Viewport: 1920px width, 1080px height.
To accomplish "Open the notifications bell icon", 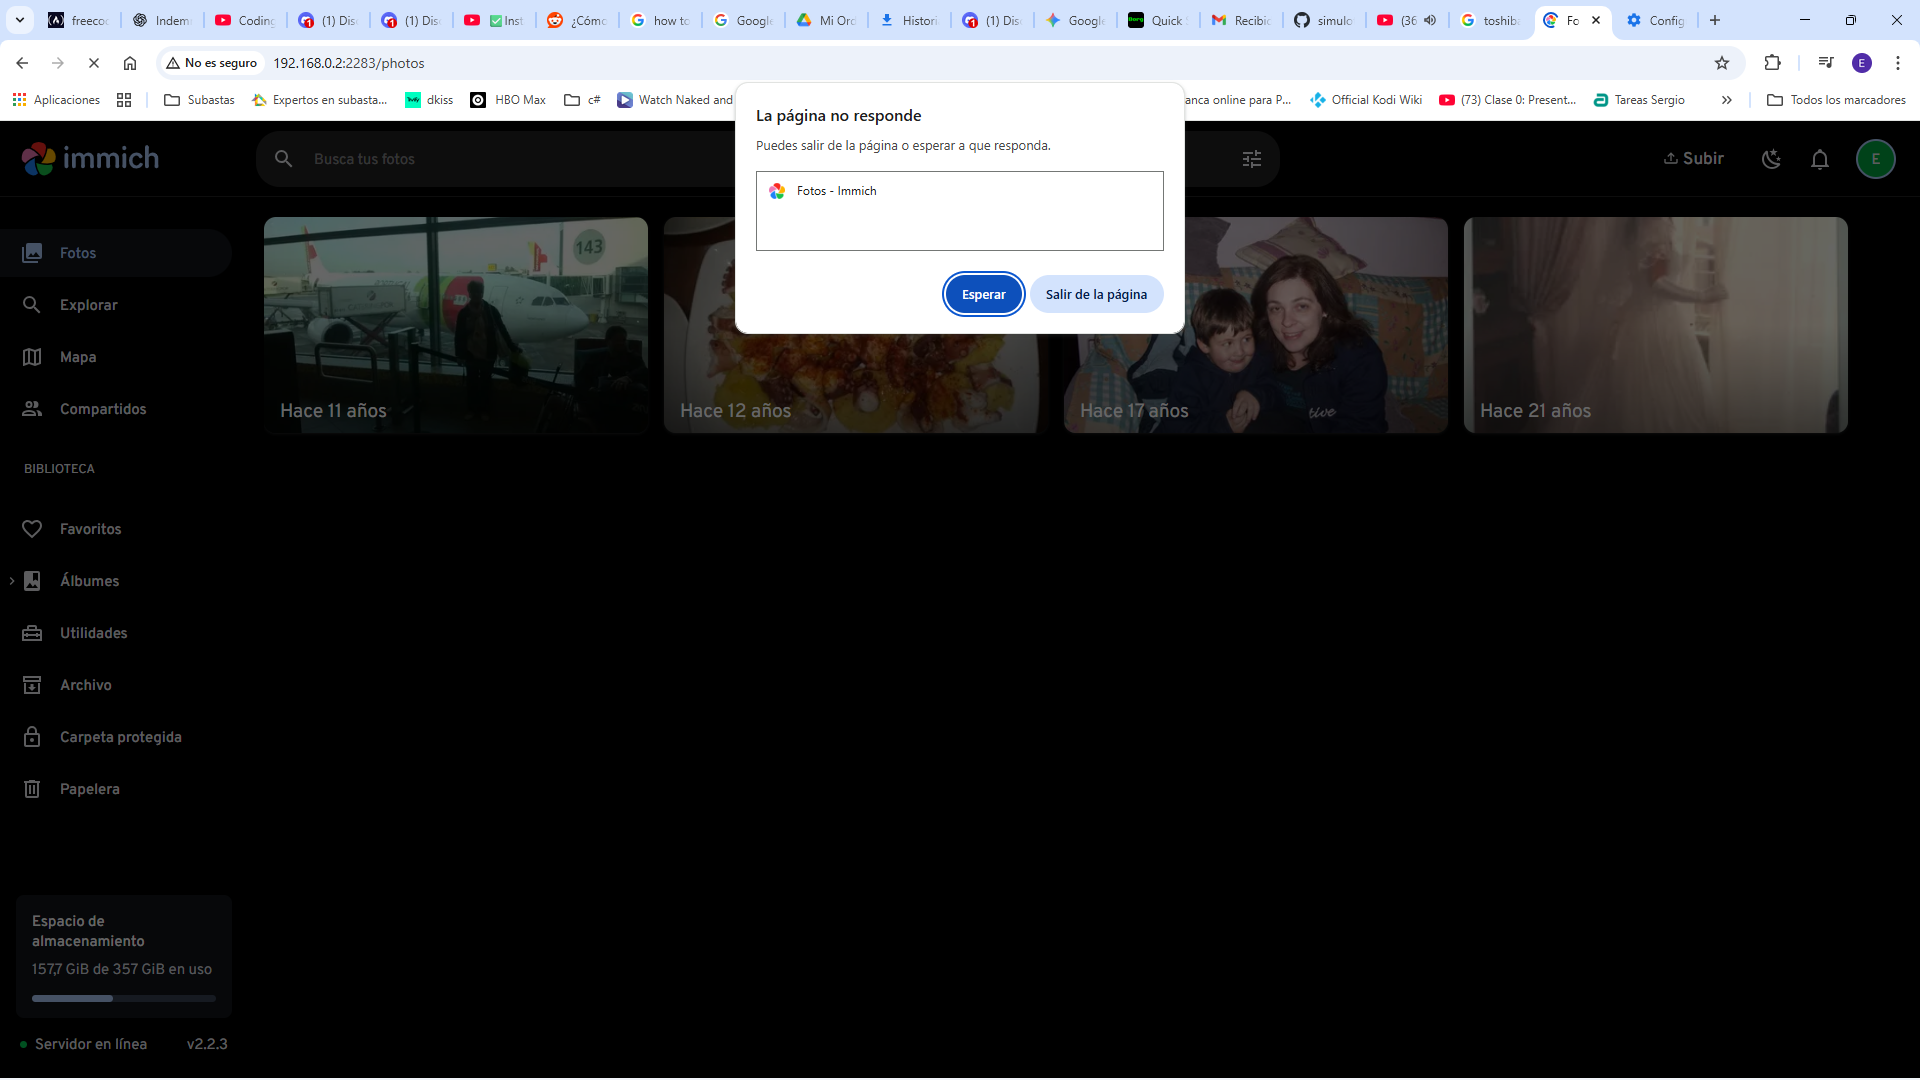I will (x=1820, y=159).
